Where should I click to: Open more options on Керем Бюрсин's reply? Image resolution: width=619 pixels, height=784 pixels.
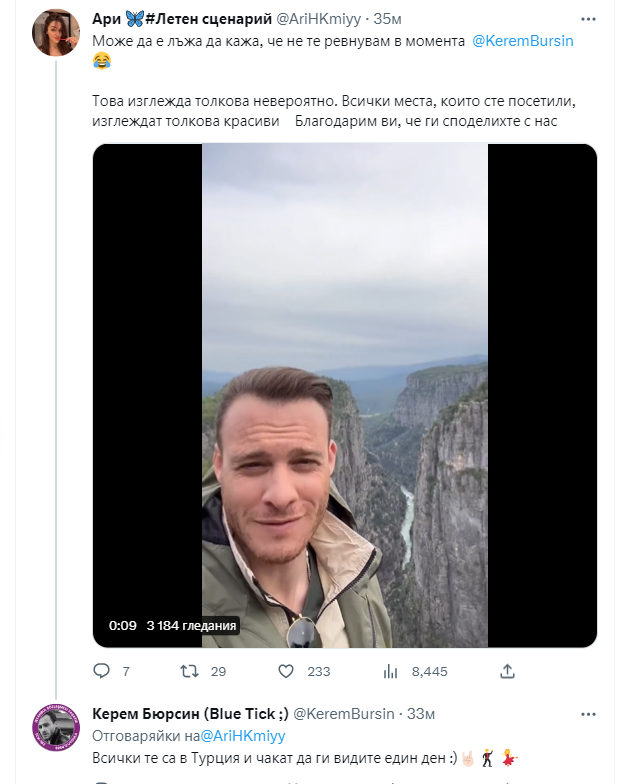pyautogui.click(x=587, y=714)
